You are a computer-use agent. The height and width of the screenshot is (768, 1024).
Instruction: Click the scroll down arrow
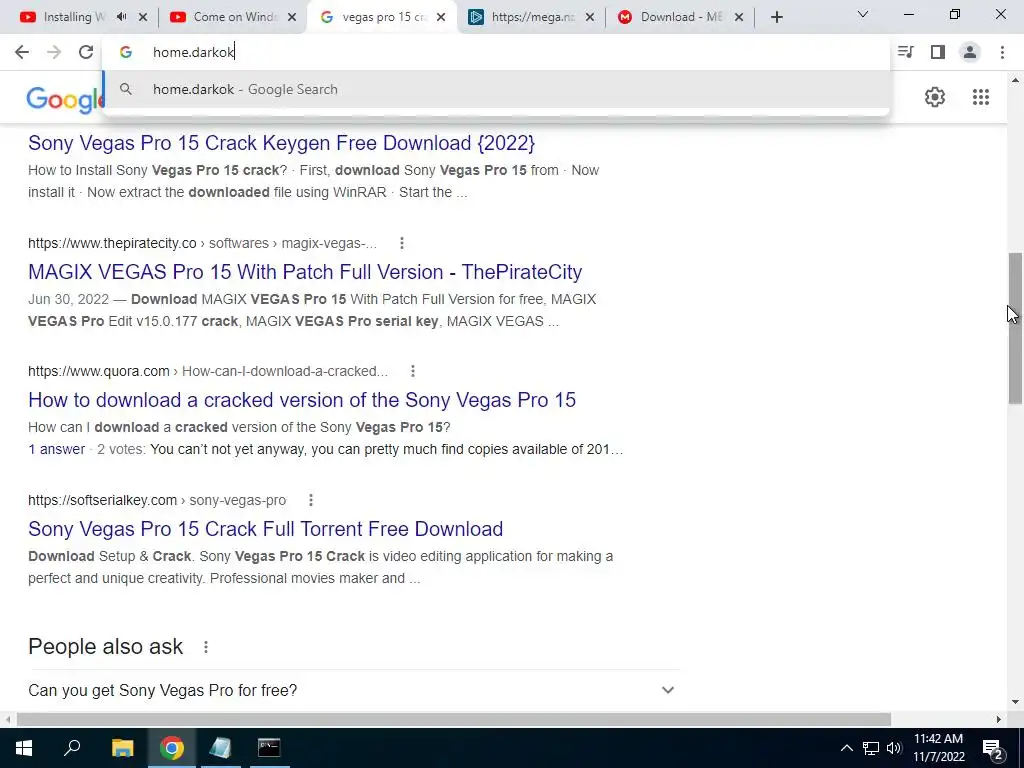click(1015, 703)
